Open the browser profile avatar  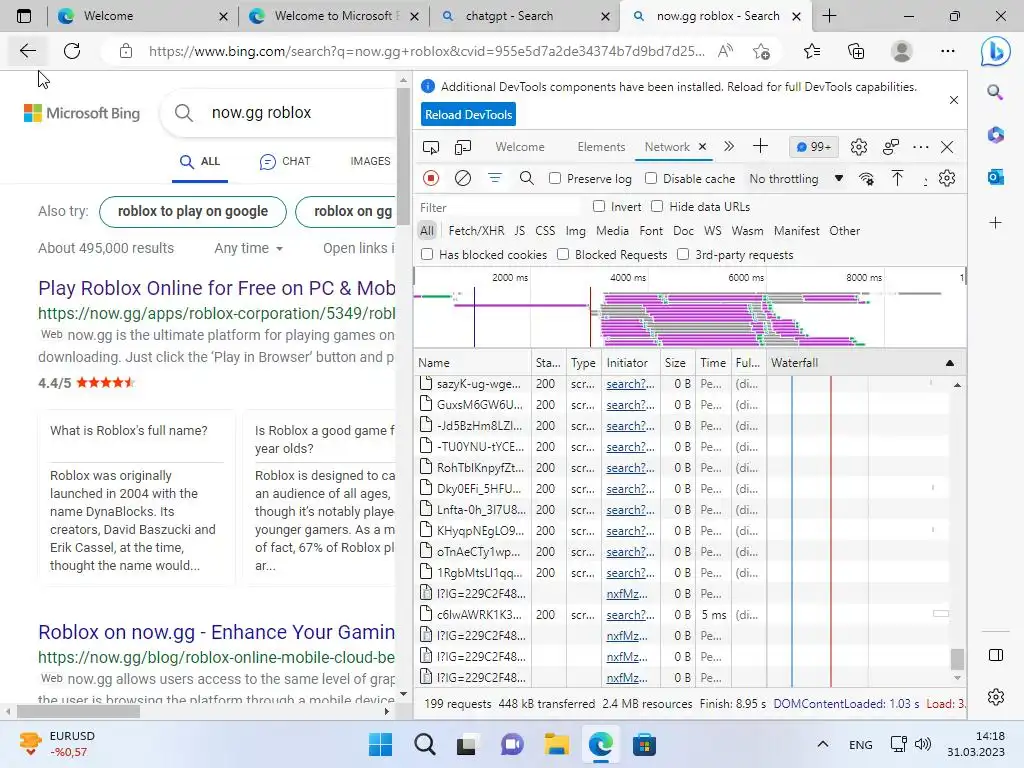(x=902, y=51)
